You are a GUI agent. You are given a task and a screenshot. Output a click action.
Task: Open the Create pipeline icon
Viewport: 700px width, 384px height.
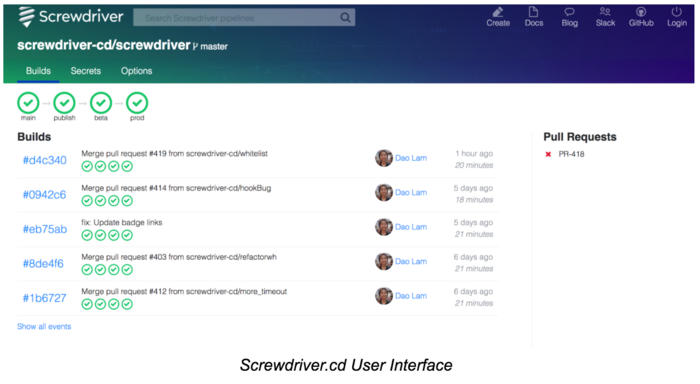tap(498, 12)
